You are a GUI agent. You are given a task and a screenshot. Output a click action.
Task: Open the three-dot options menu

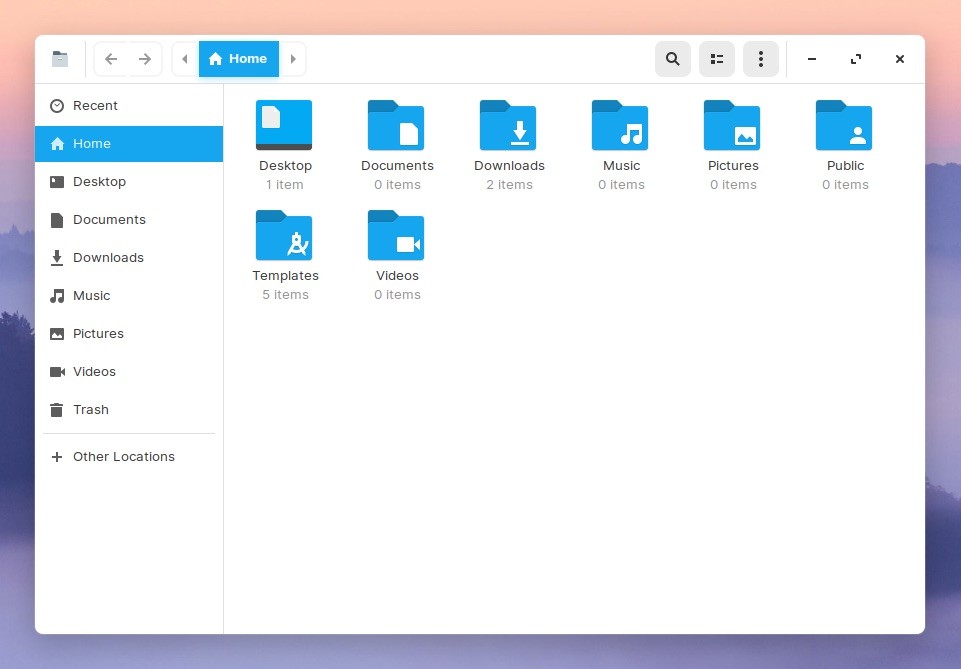761,59
